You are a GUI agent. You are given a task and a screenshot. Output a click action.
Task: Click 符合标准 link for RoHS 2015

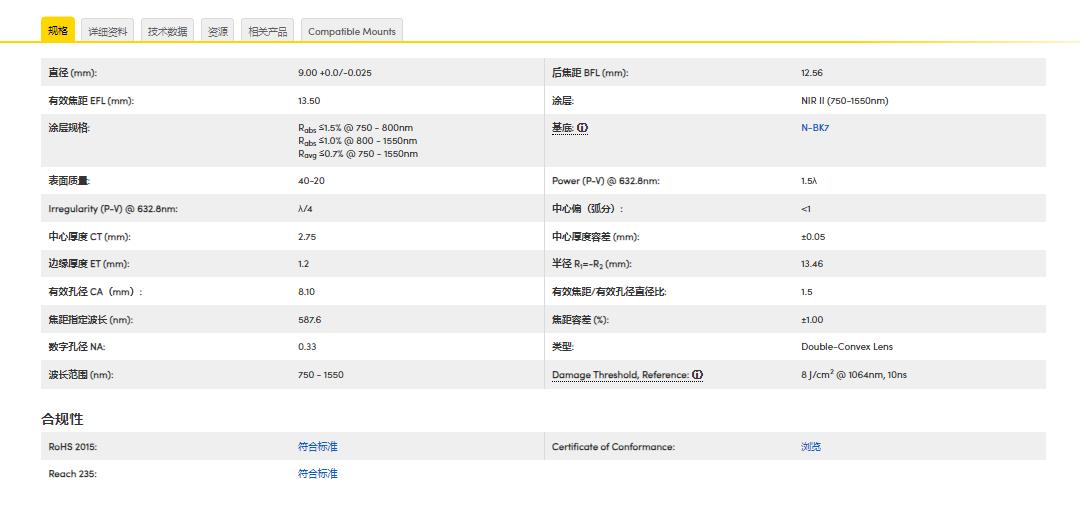point(318,447)
